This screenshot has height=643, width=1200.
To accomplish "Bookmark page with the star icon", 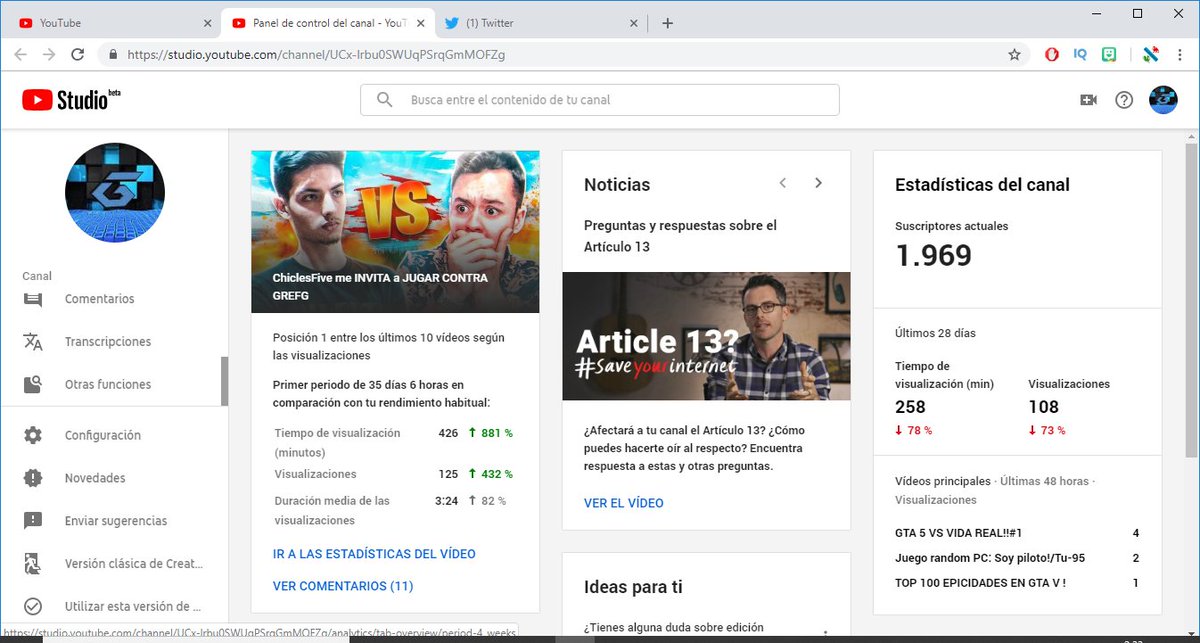I will click(x=1014, y=55).
